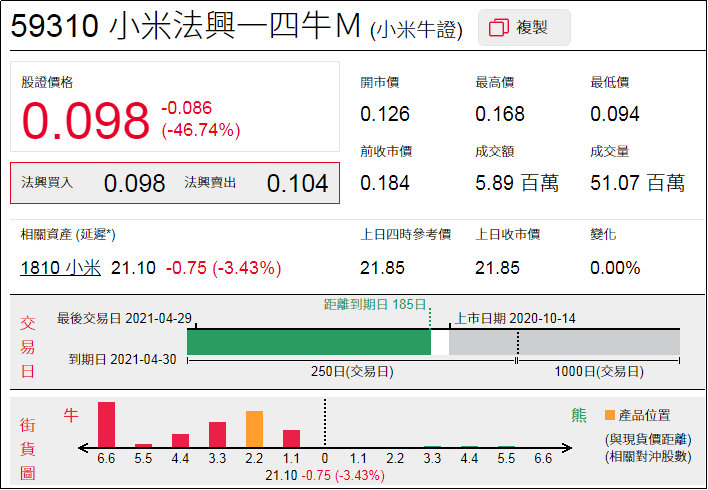Click the green remaining-days progress bar
This screenshot has height=490, width=708.
[x=309, y=342]
